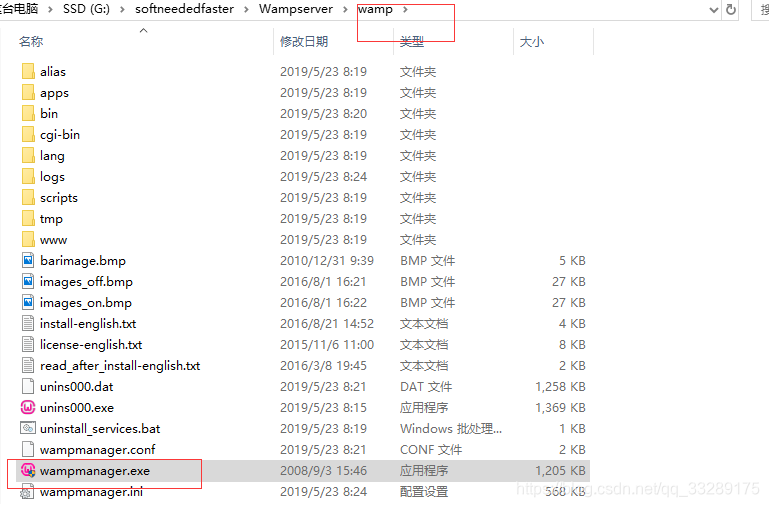Select the file name uninstall_services.bat
769x507 pixels.
(x=100, y=429)
